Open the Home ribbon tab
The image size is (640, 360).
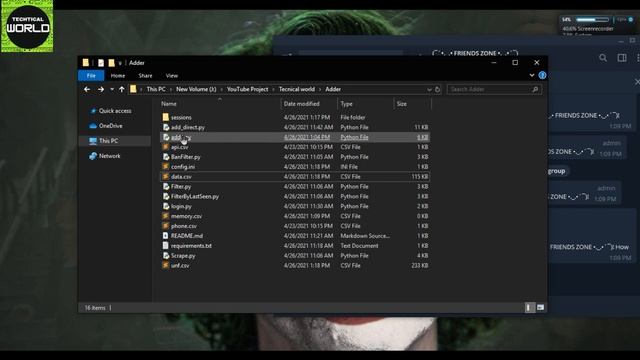point(118,76)
